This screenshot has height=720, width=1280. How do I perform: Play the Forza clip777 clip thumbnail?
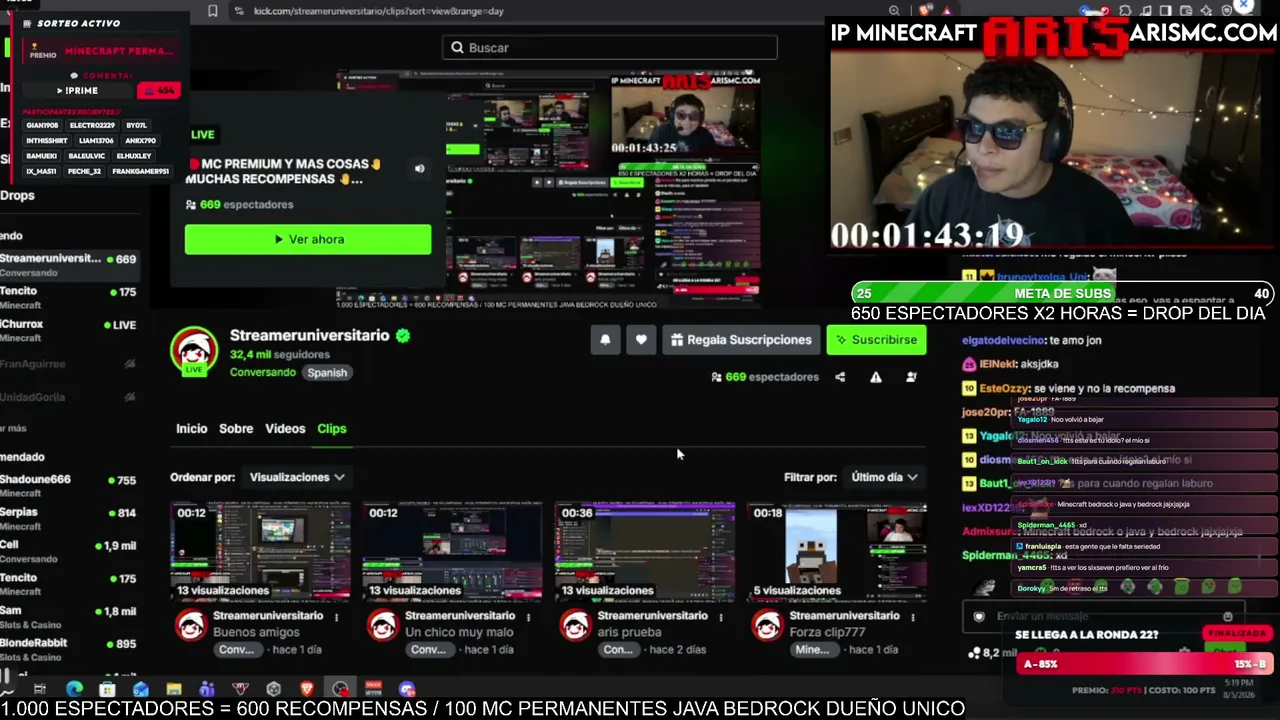point(837,552)
